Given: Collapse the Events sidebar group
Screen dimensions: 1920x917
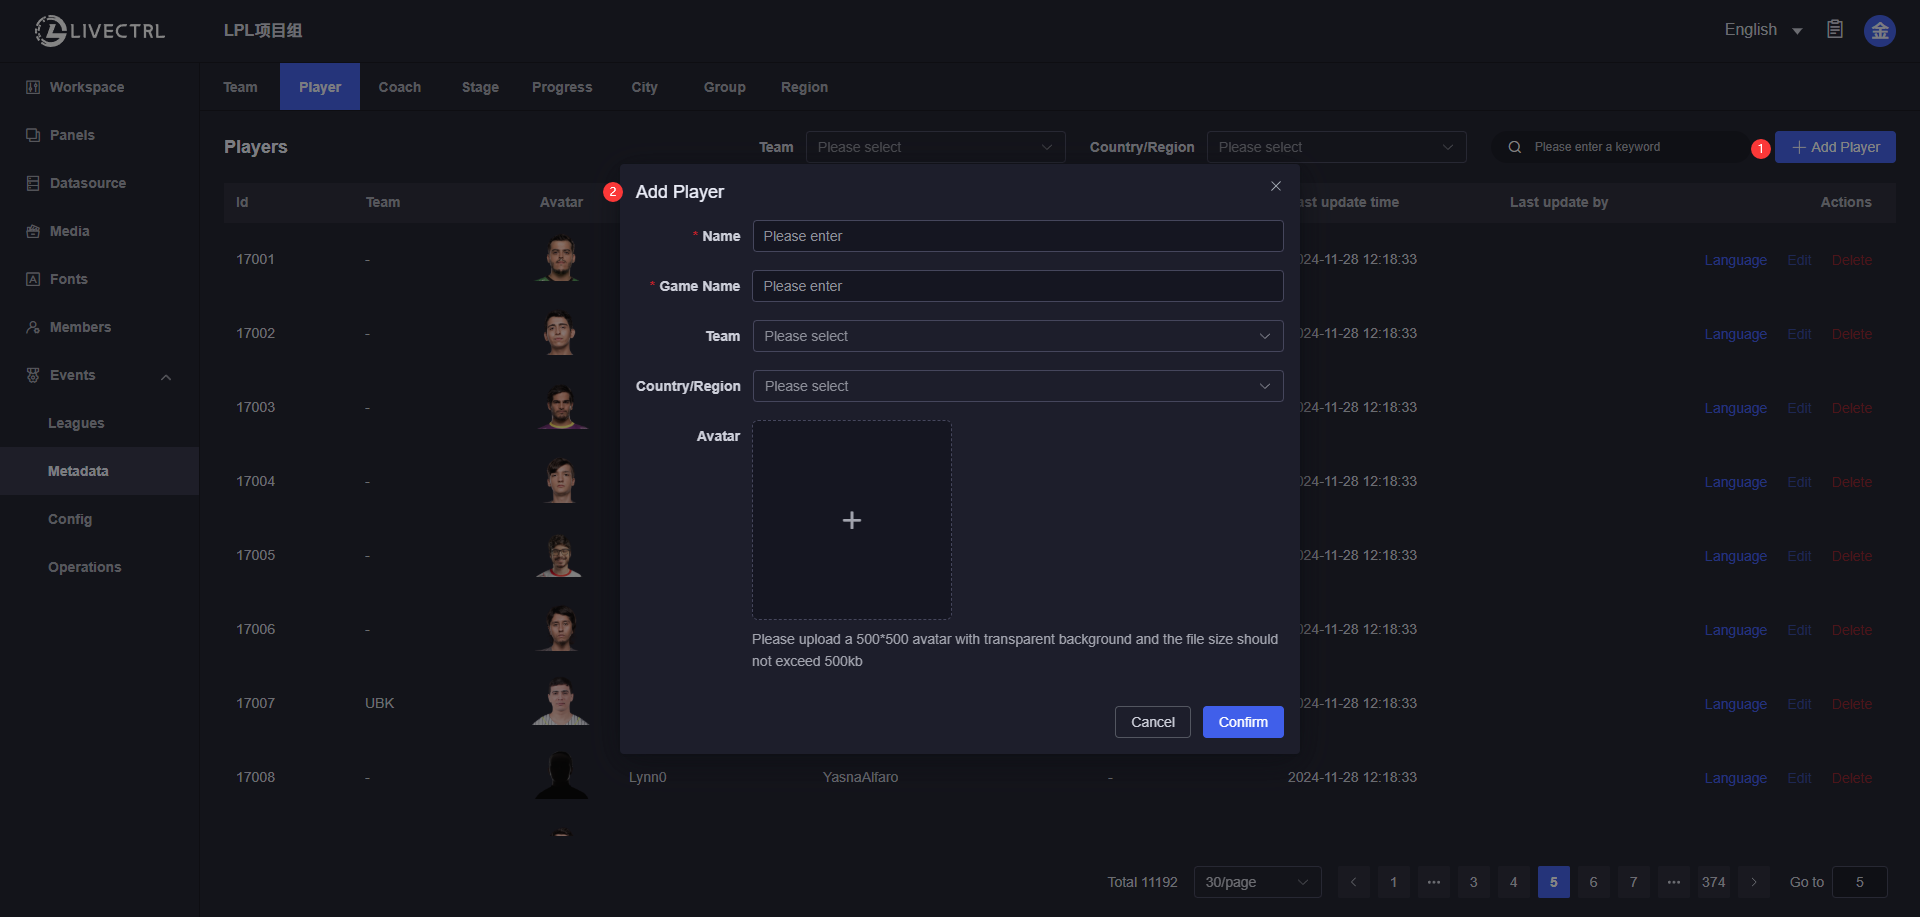Looking at the screenshot, I should pyautogui.click(x=166, y=376).
